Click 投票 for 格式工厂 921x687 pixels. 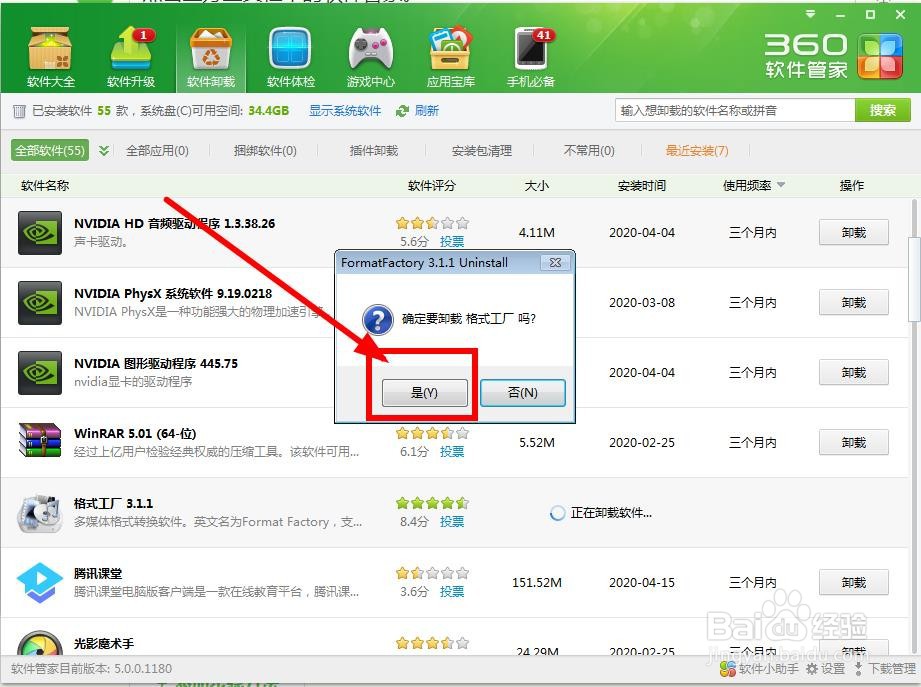click(452, 521)
